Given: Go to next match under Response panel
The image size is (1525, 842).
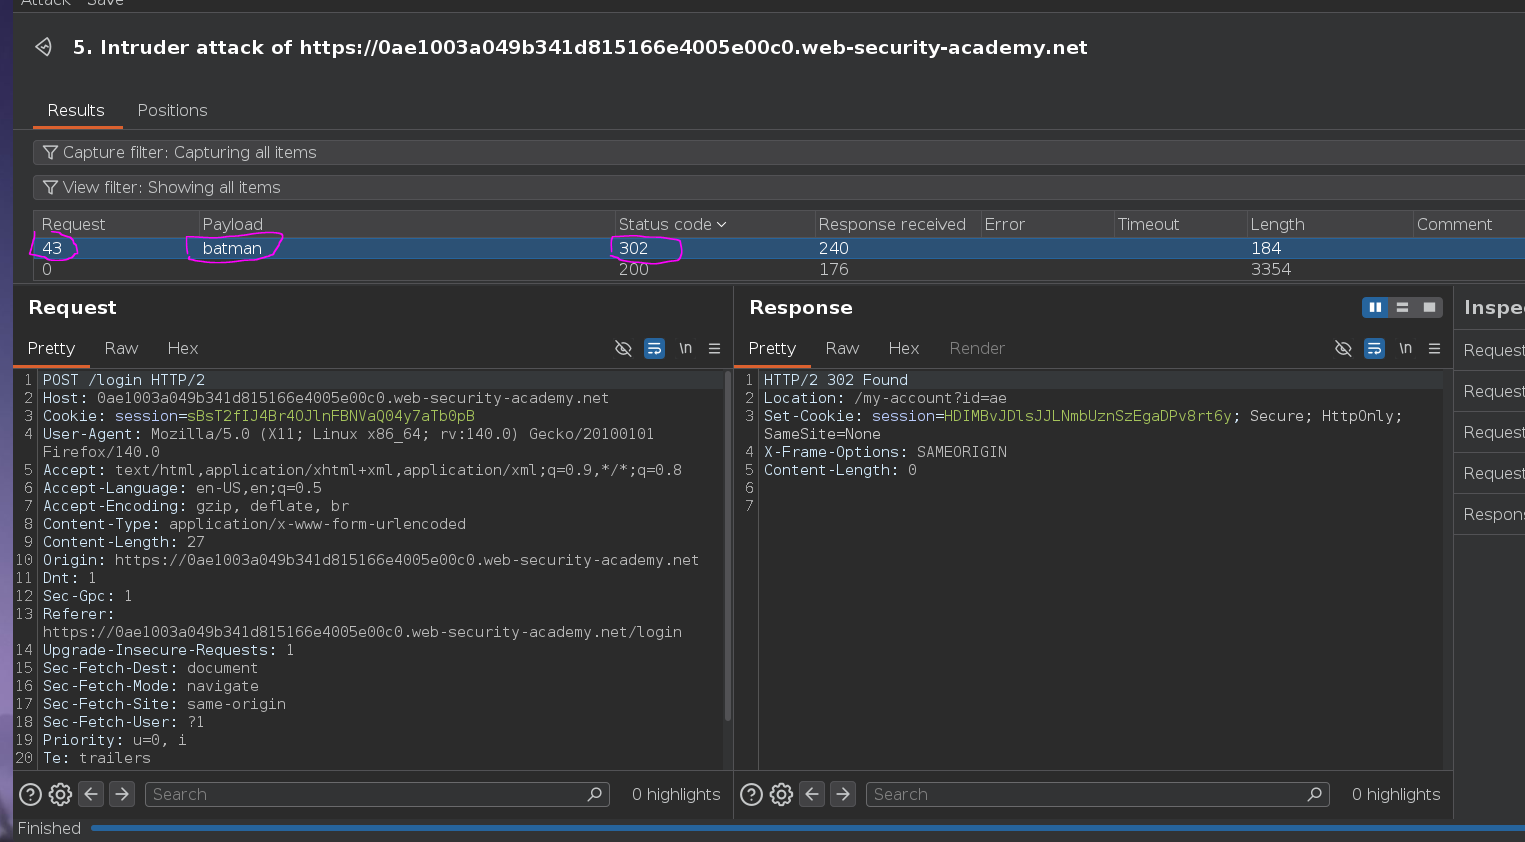Looking at the screenshot, I should [843, 794].
